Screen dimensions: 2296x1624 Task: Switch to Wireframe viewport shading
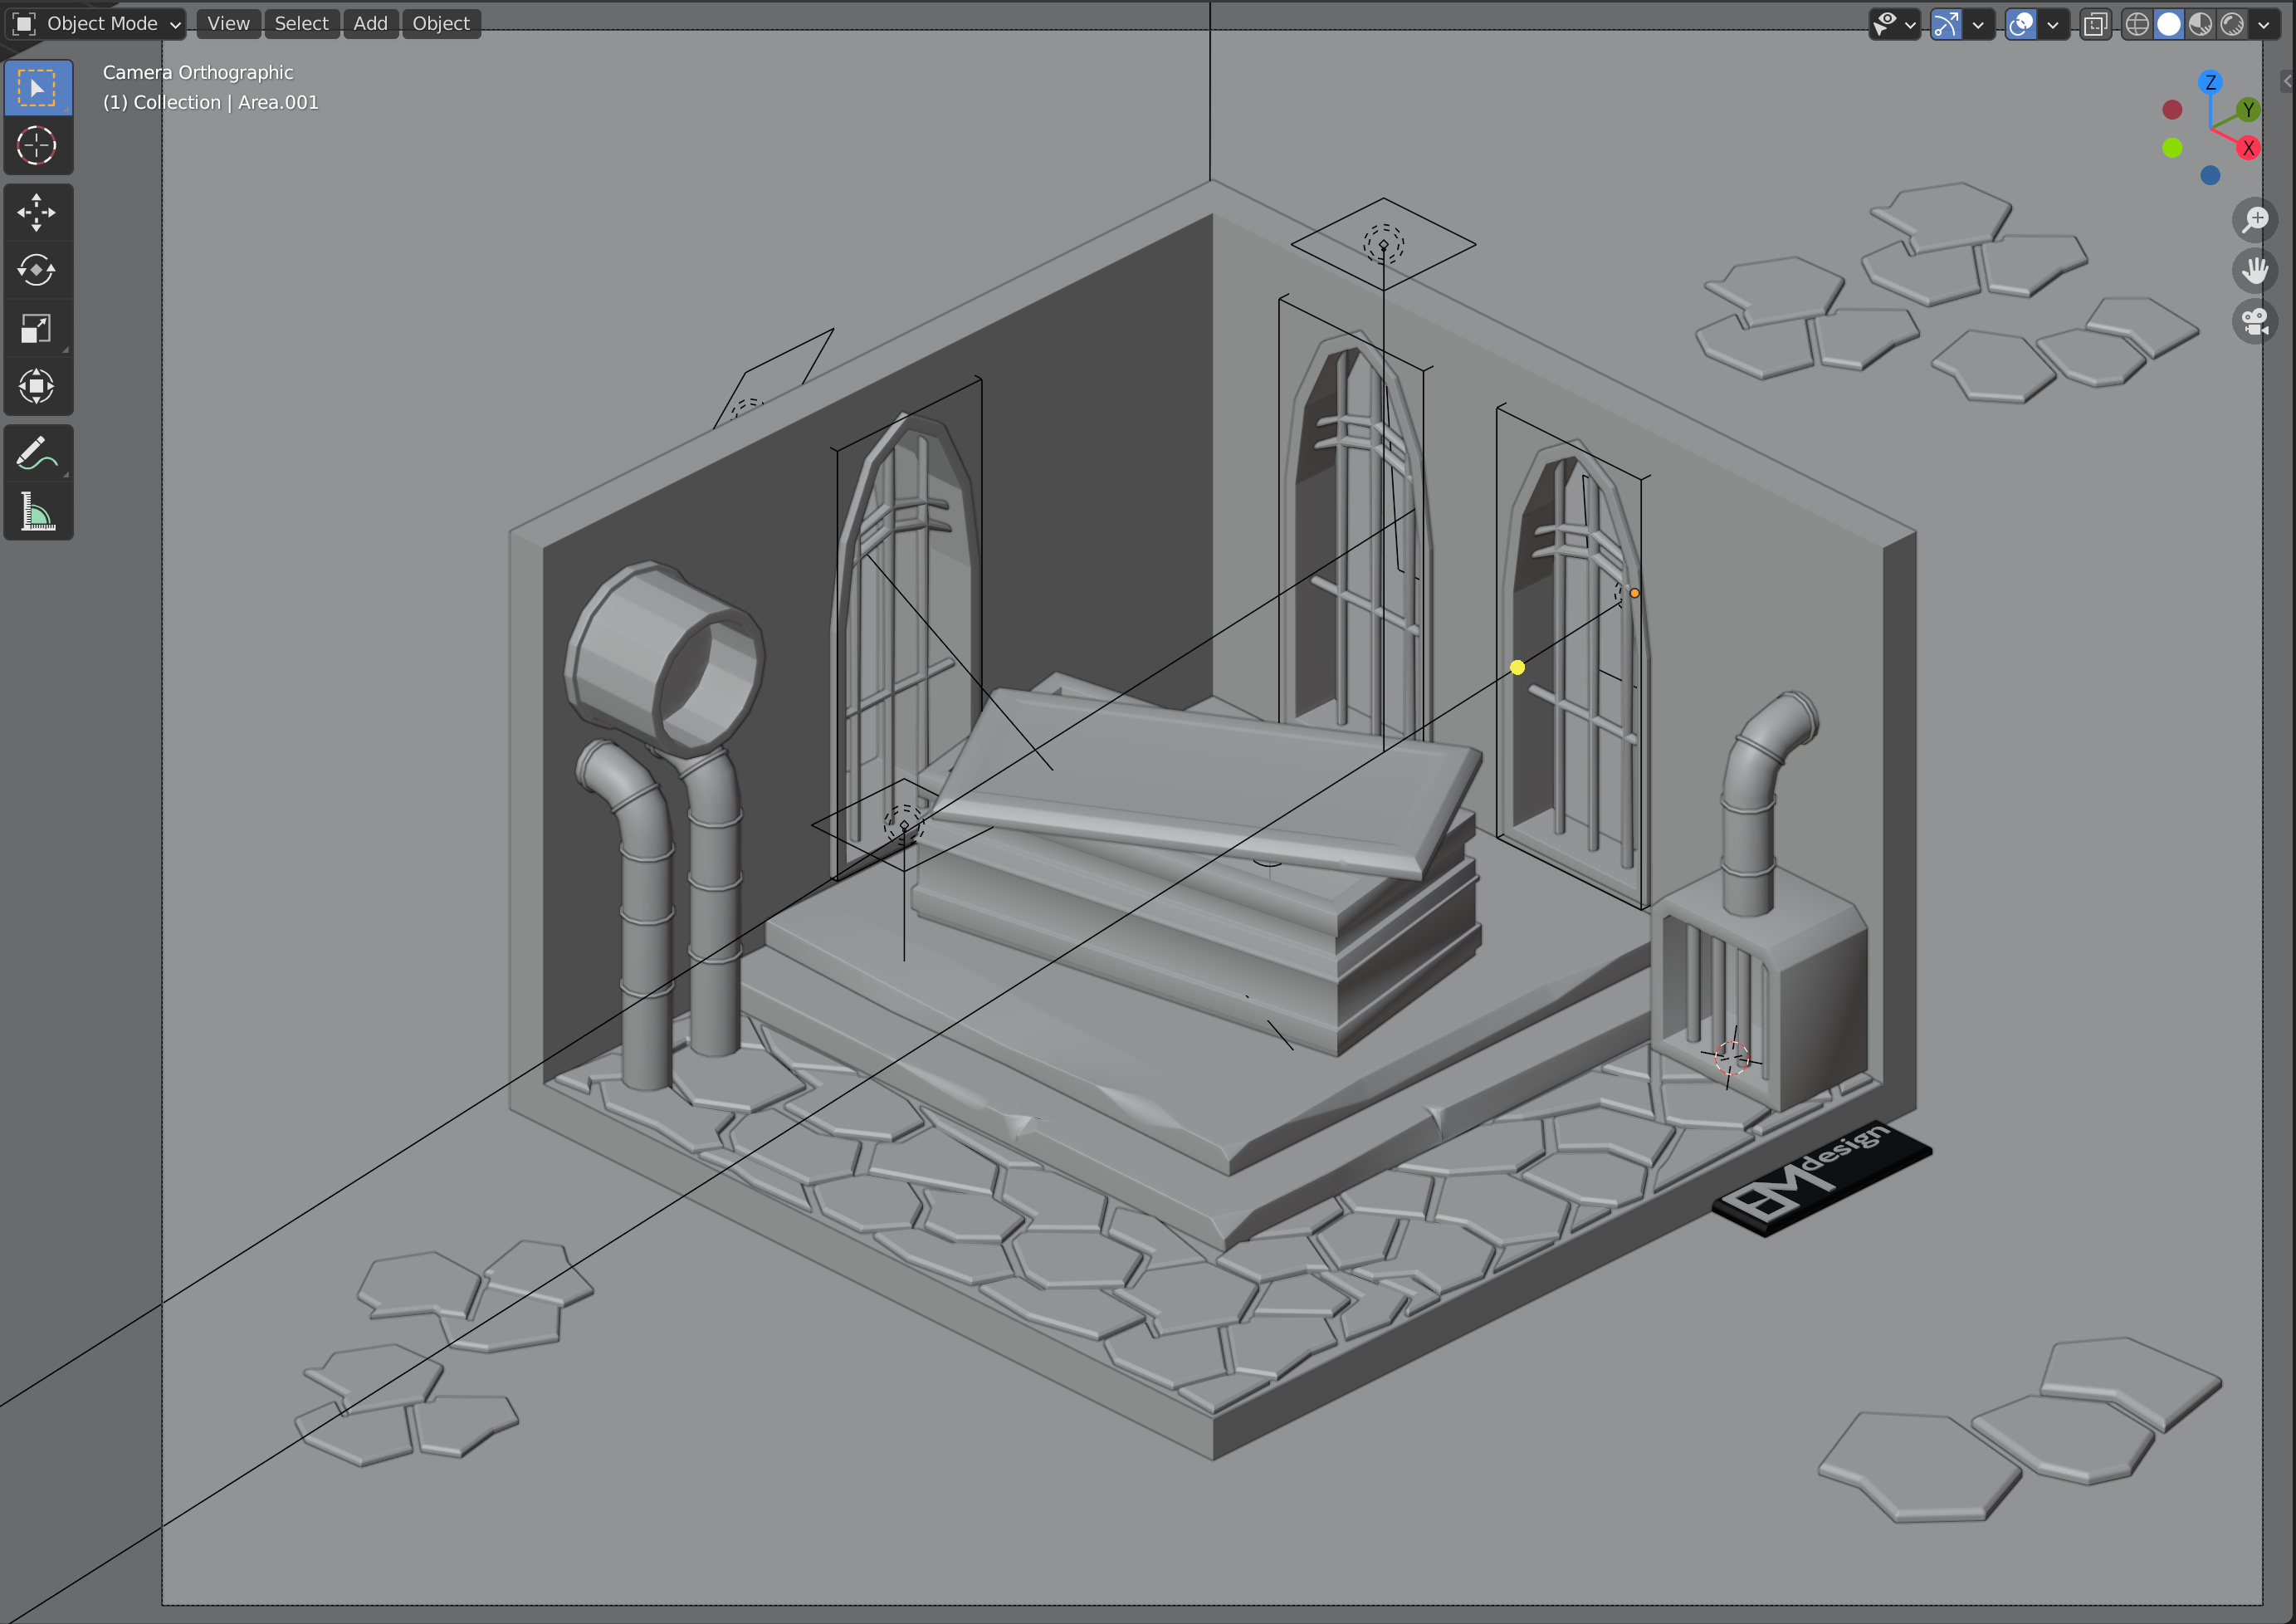click(x=2136, y=24)
